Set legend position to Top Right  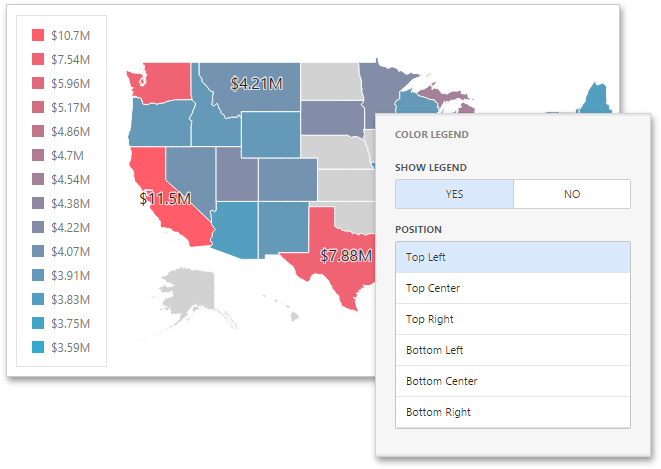(512, 319)
